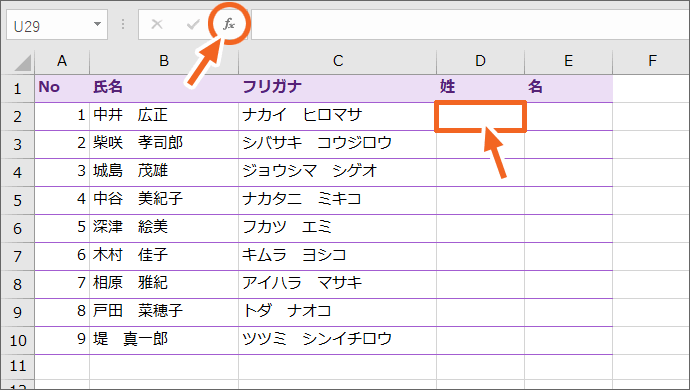Click cell containing ジョウシマ シゲオ
Screen dimensions: 690x390
[338, 173]
